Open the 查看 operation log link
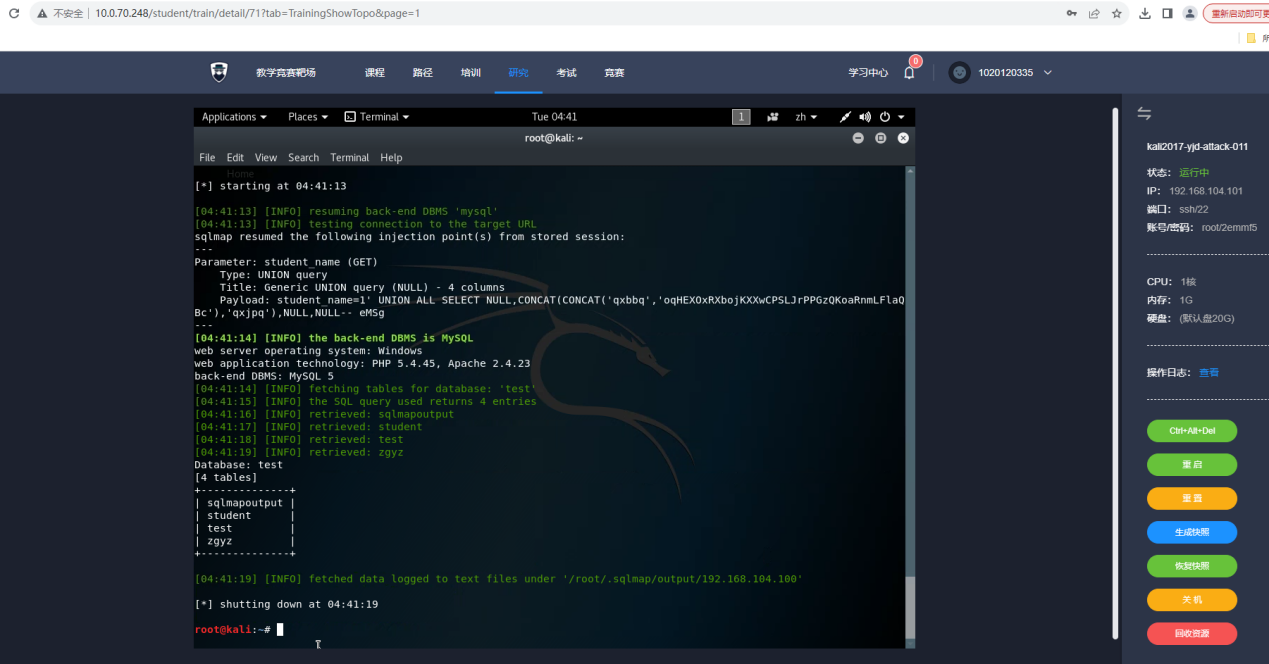Viewport: 1269px width, 664px height. point(1209,372)
